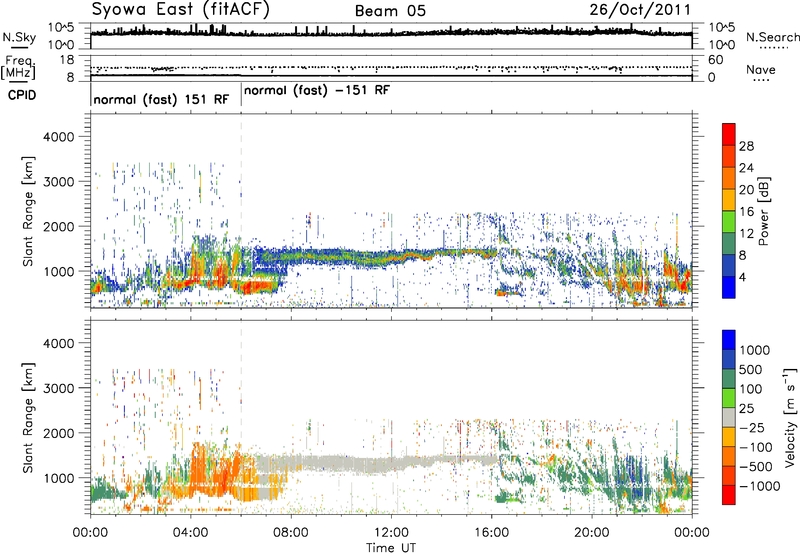Click left '10^5' noise axis tick
800x554 pixels.
point(61,27)
